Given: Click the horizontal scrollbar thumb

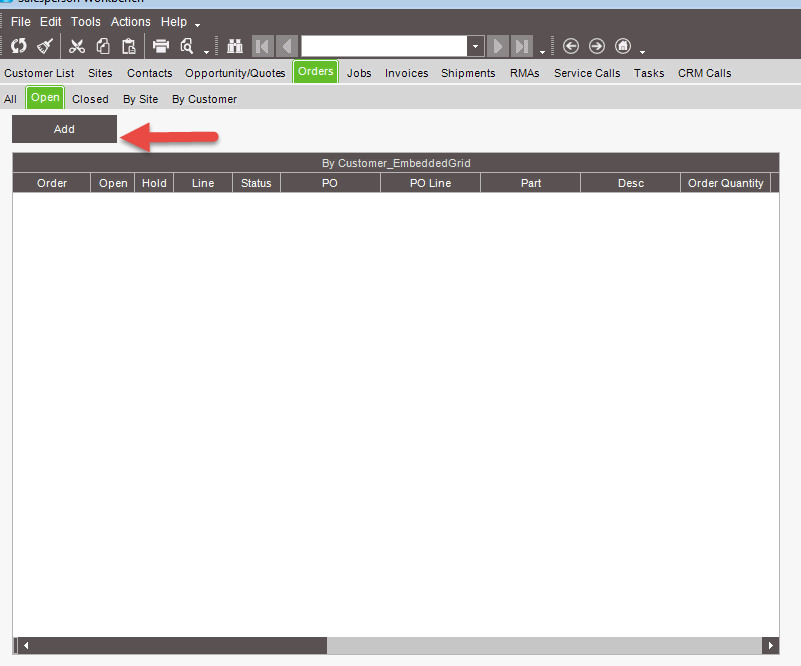Looking at the screenshot, I should 180,646.
